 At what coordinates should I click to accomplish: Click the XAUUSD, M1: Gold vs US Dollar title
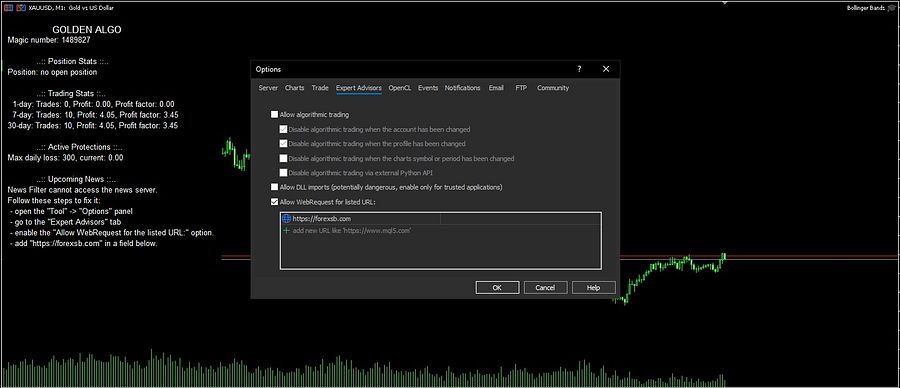point(71,8)
